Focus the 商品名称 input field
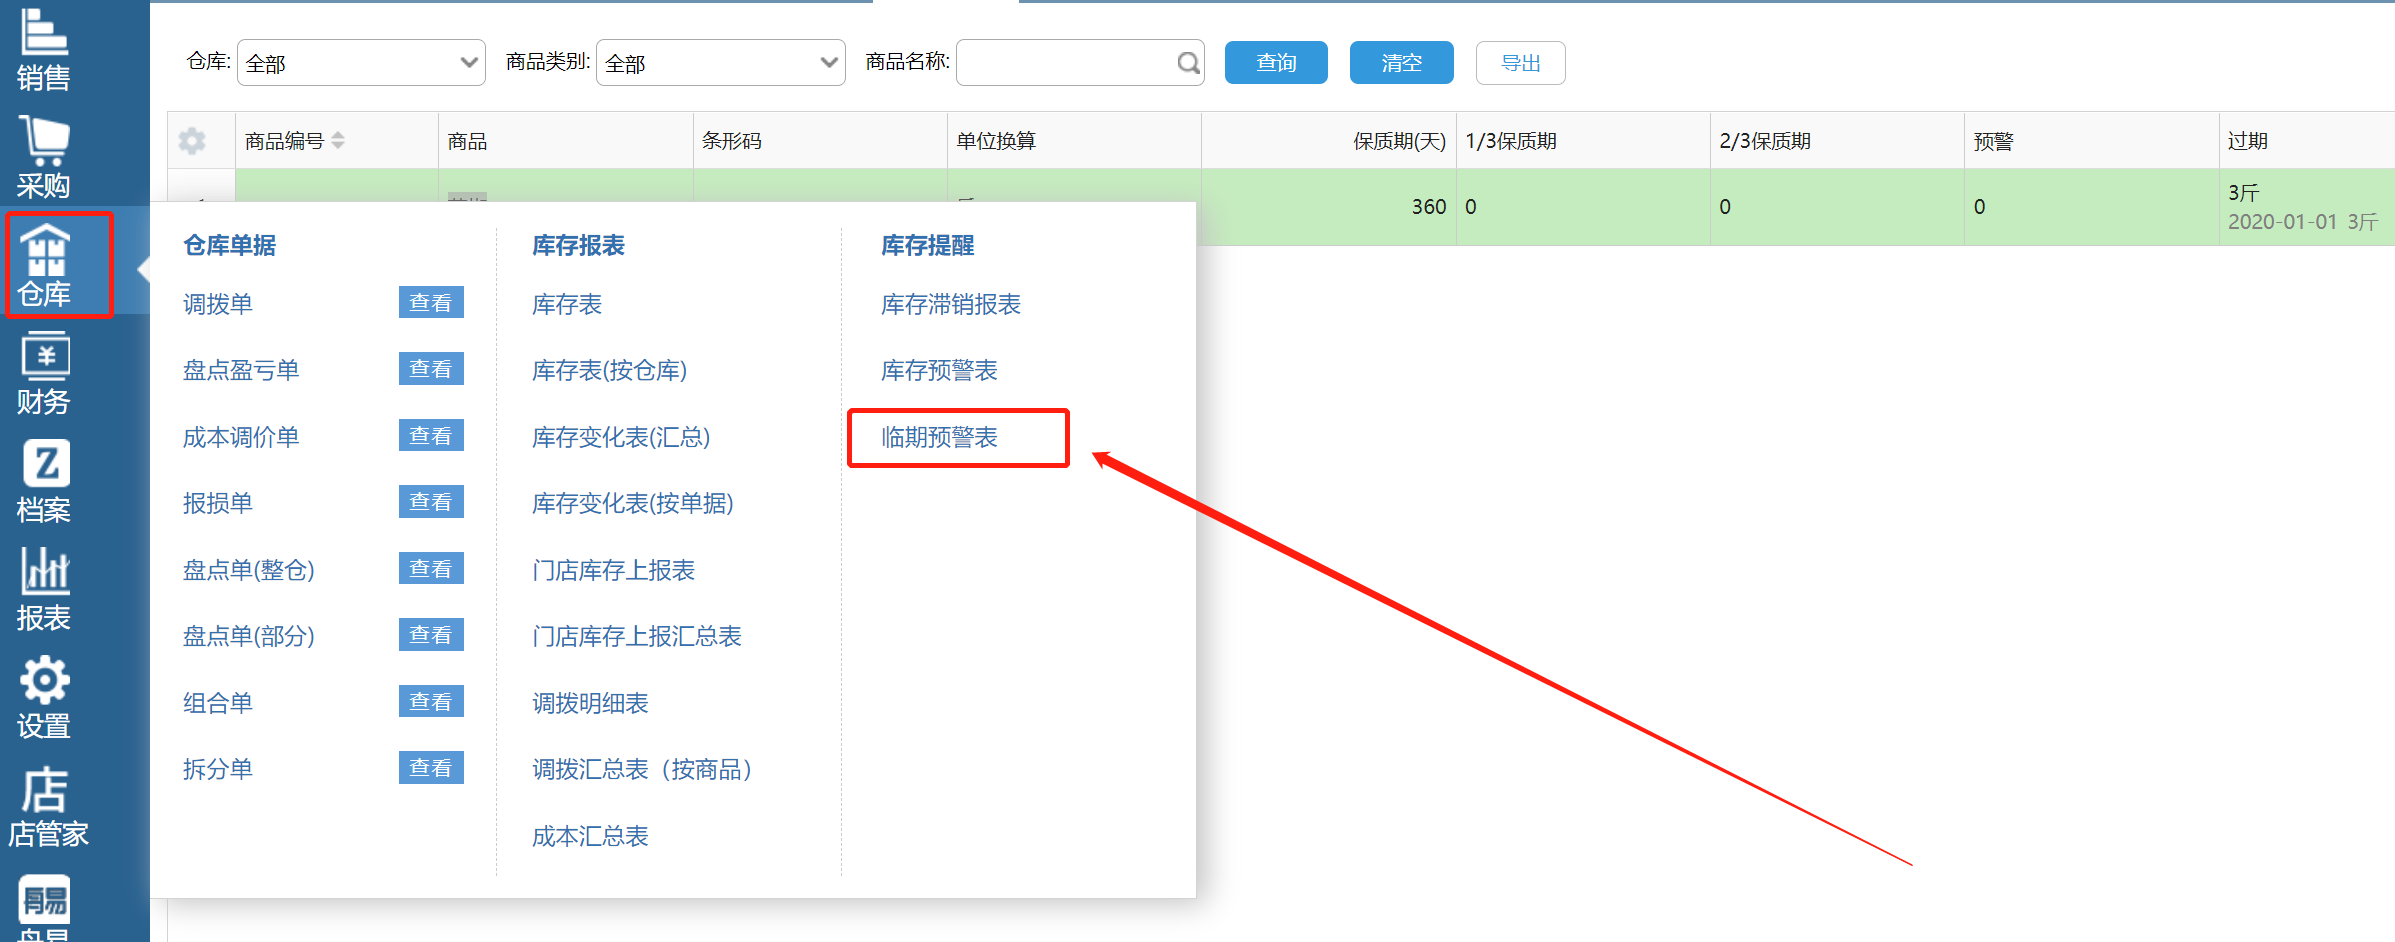This screenshot has width=2395, height=942. click(1080, 63)
